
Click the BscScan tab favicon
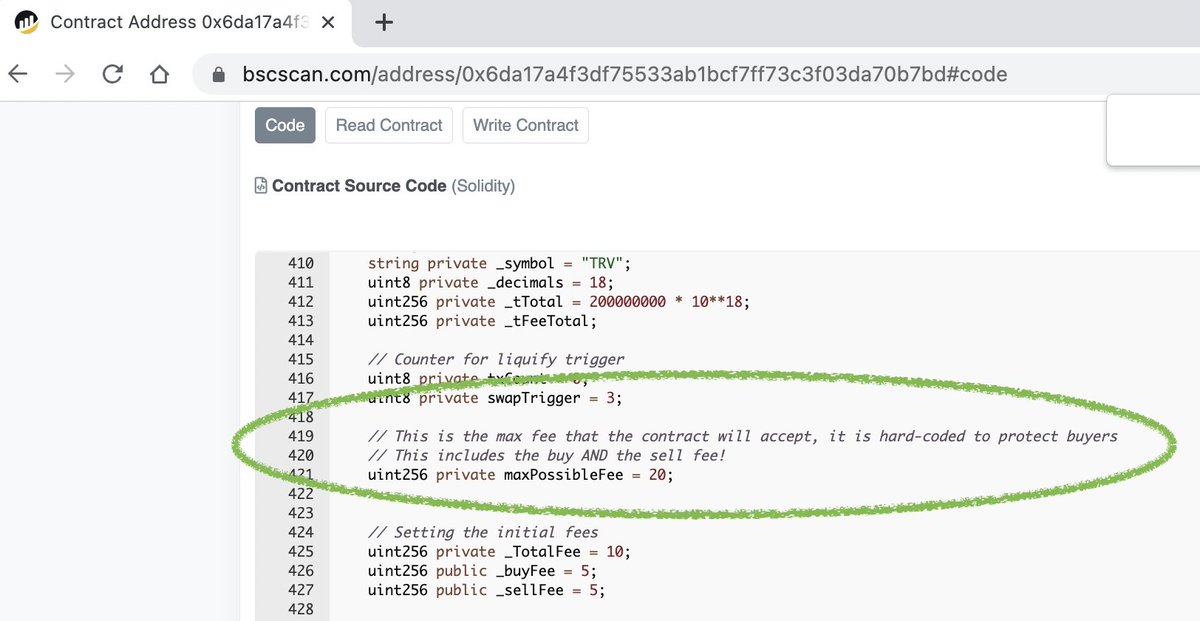point(26,22)
